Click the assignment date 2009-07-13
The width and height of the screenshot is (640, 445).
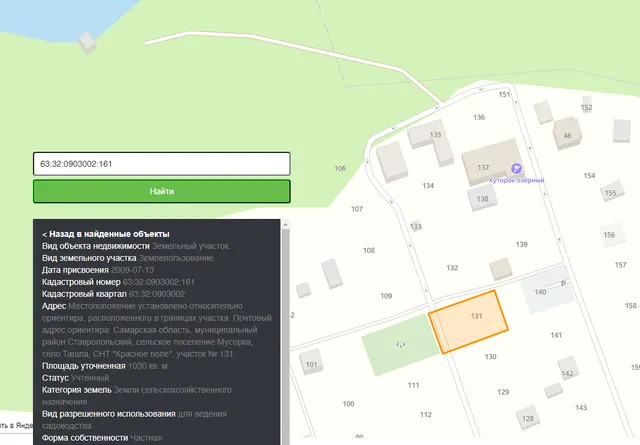pyautogui.click(x=132, y=270)
